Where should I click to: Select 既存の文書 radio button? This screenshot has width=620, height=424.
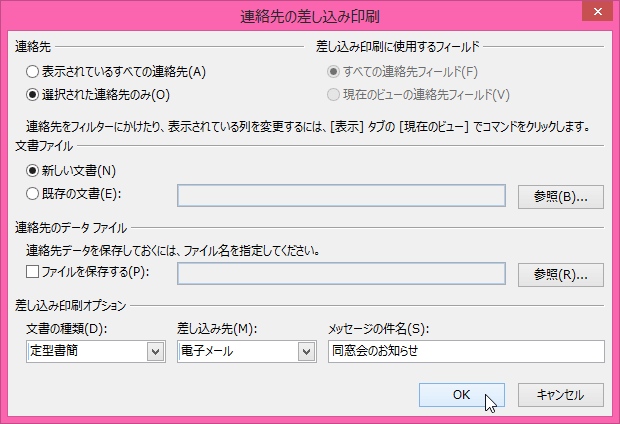point(33,193)
